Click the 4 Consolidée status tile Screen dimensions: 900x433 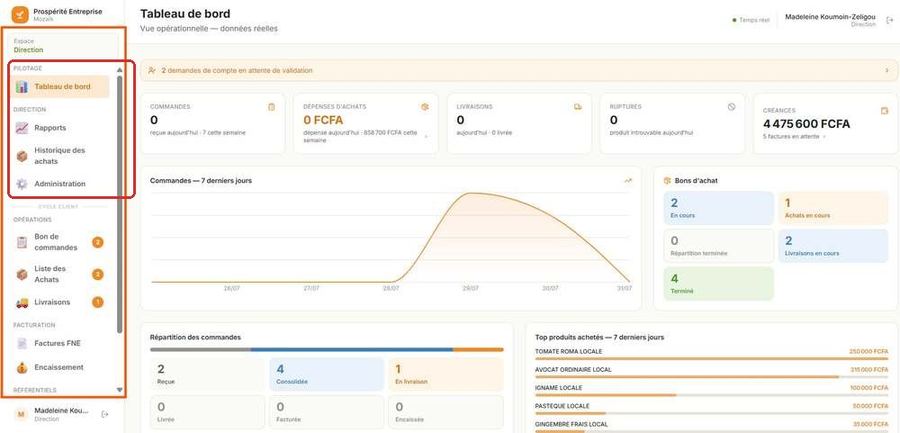[327, 374]
